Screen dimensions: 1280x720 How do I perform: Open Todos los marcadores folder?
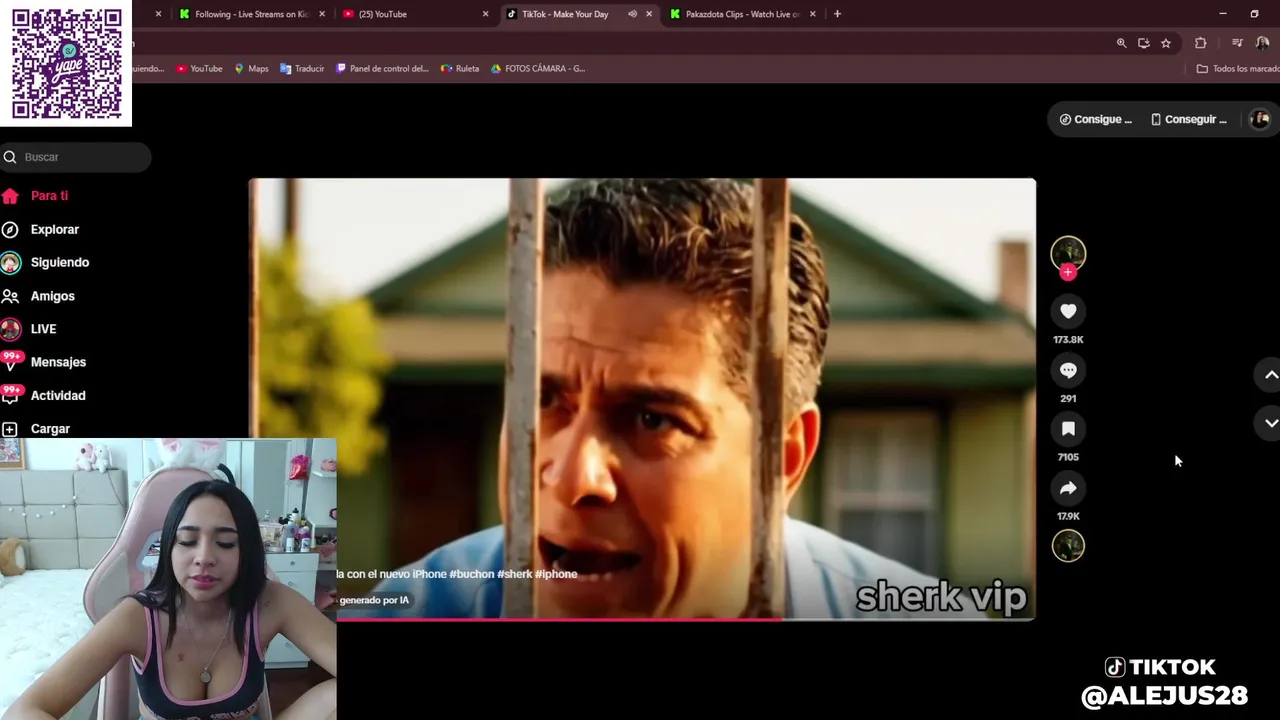pos(1238,68)
